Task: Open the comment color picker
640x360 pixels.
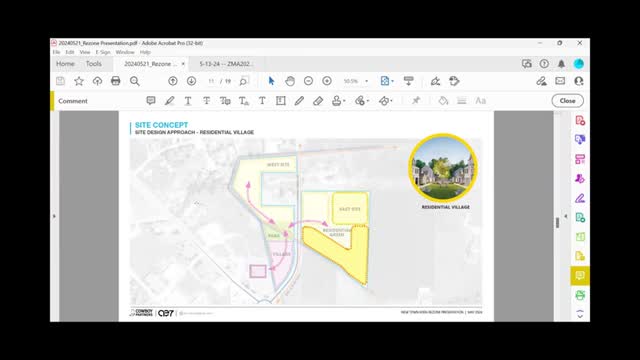Action: pos(443,100)
